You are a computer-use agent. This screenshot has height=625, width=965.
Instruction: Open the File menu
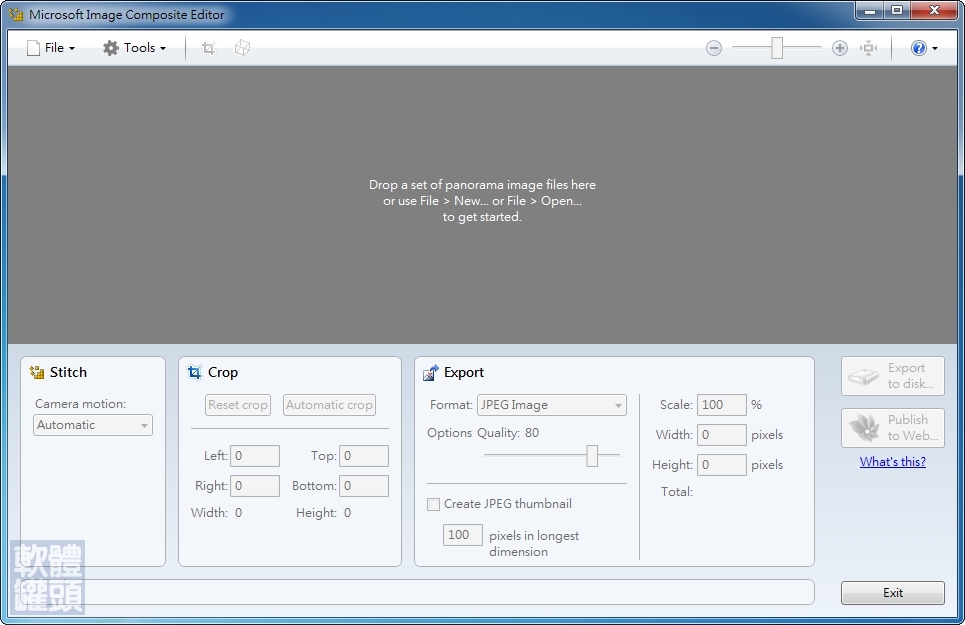[x=50, y=48]
